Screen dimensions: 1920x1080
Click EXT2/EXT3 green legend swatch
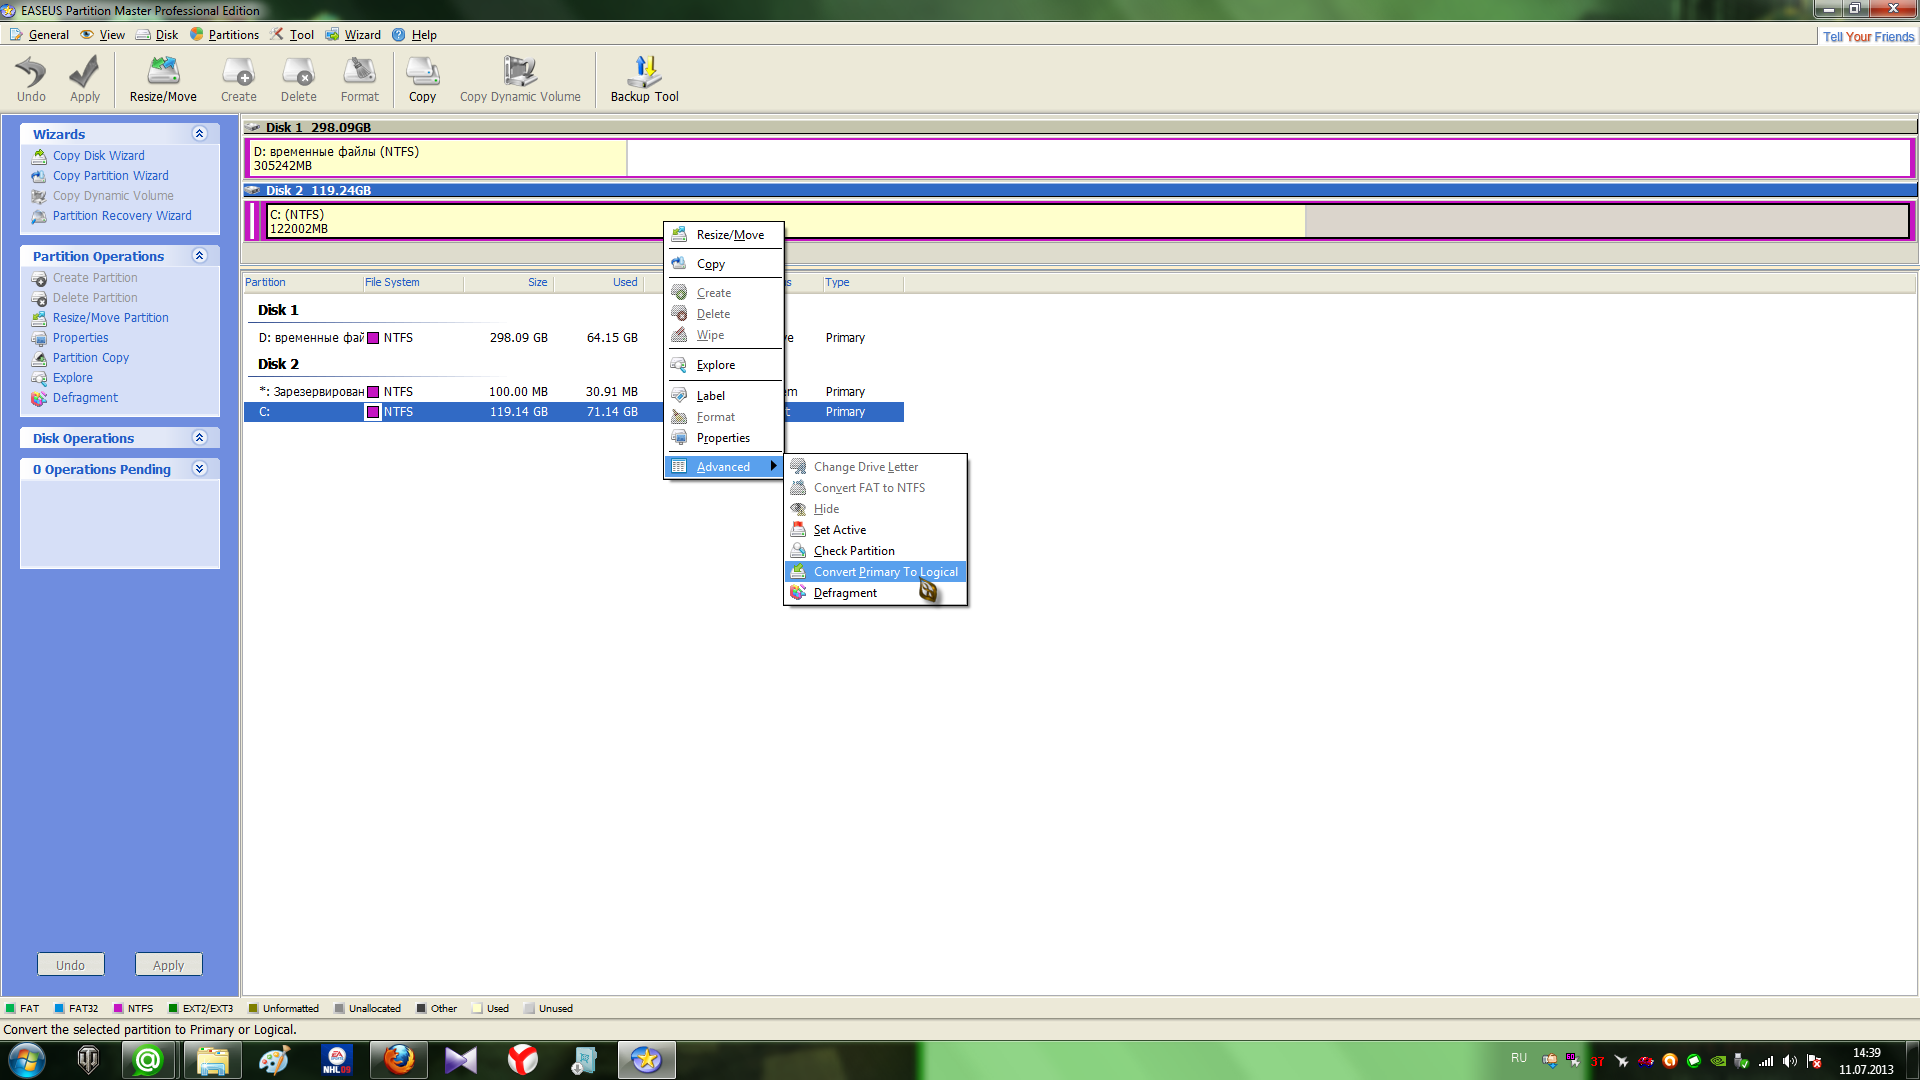tap(173, 1009)
